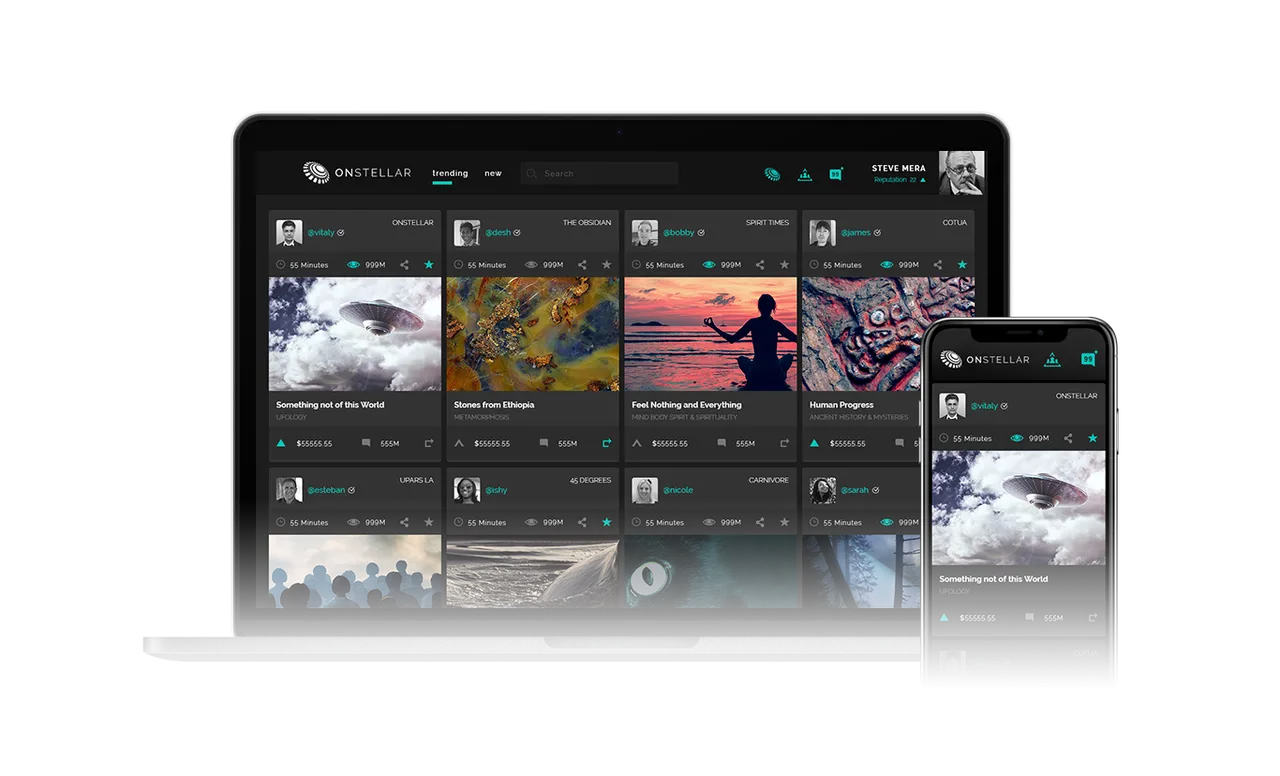Click the teal spiral galaxy icon in laptop header
1280x776 pixels.
coord(772,174)
